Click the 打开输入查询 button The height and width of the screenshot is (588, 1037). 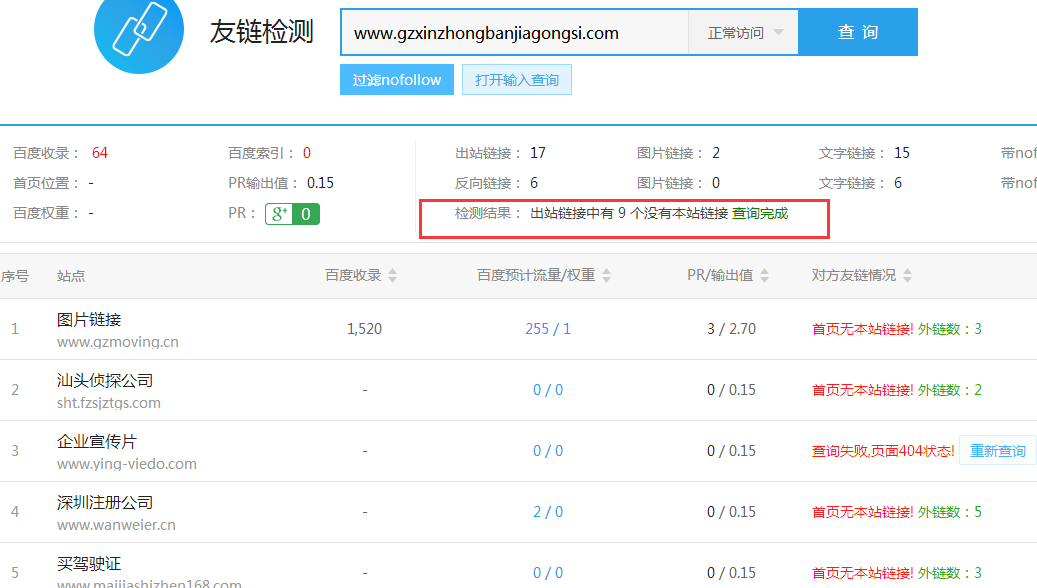coord(516,78)
